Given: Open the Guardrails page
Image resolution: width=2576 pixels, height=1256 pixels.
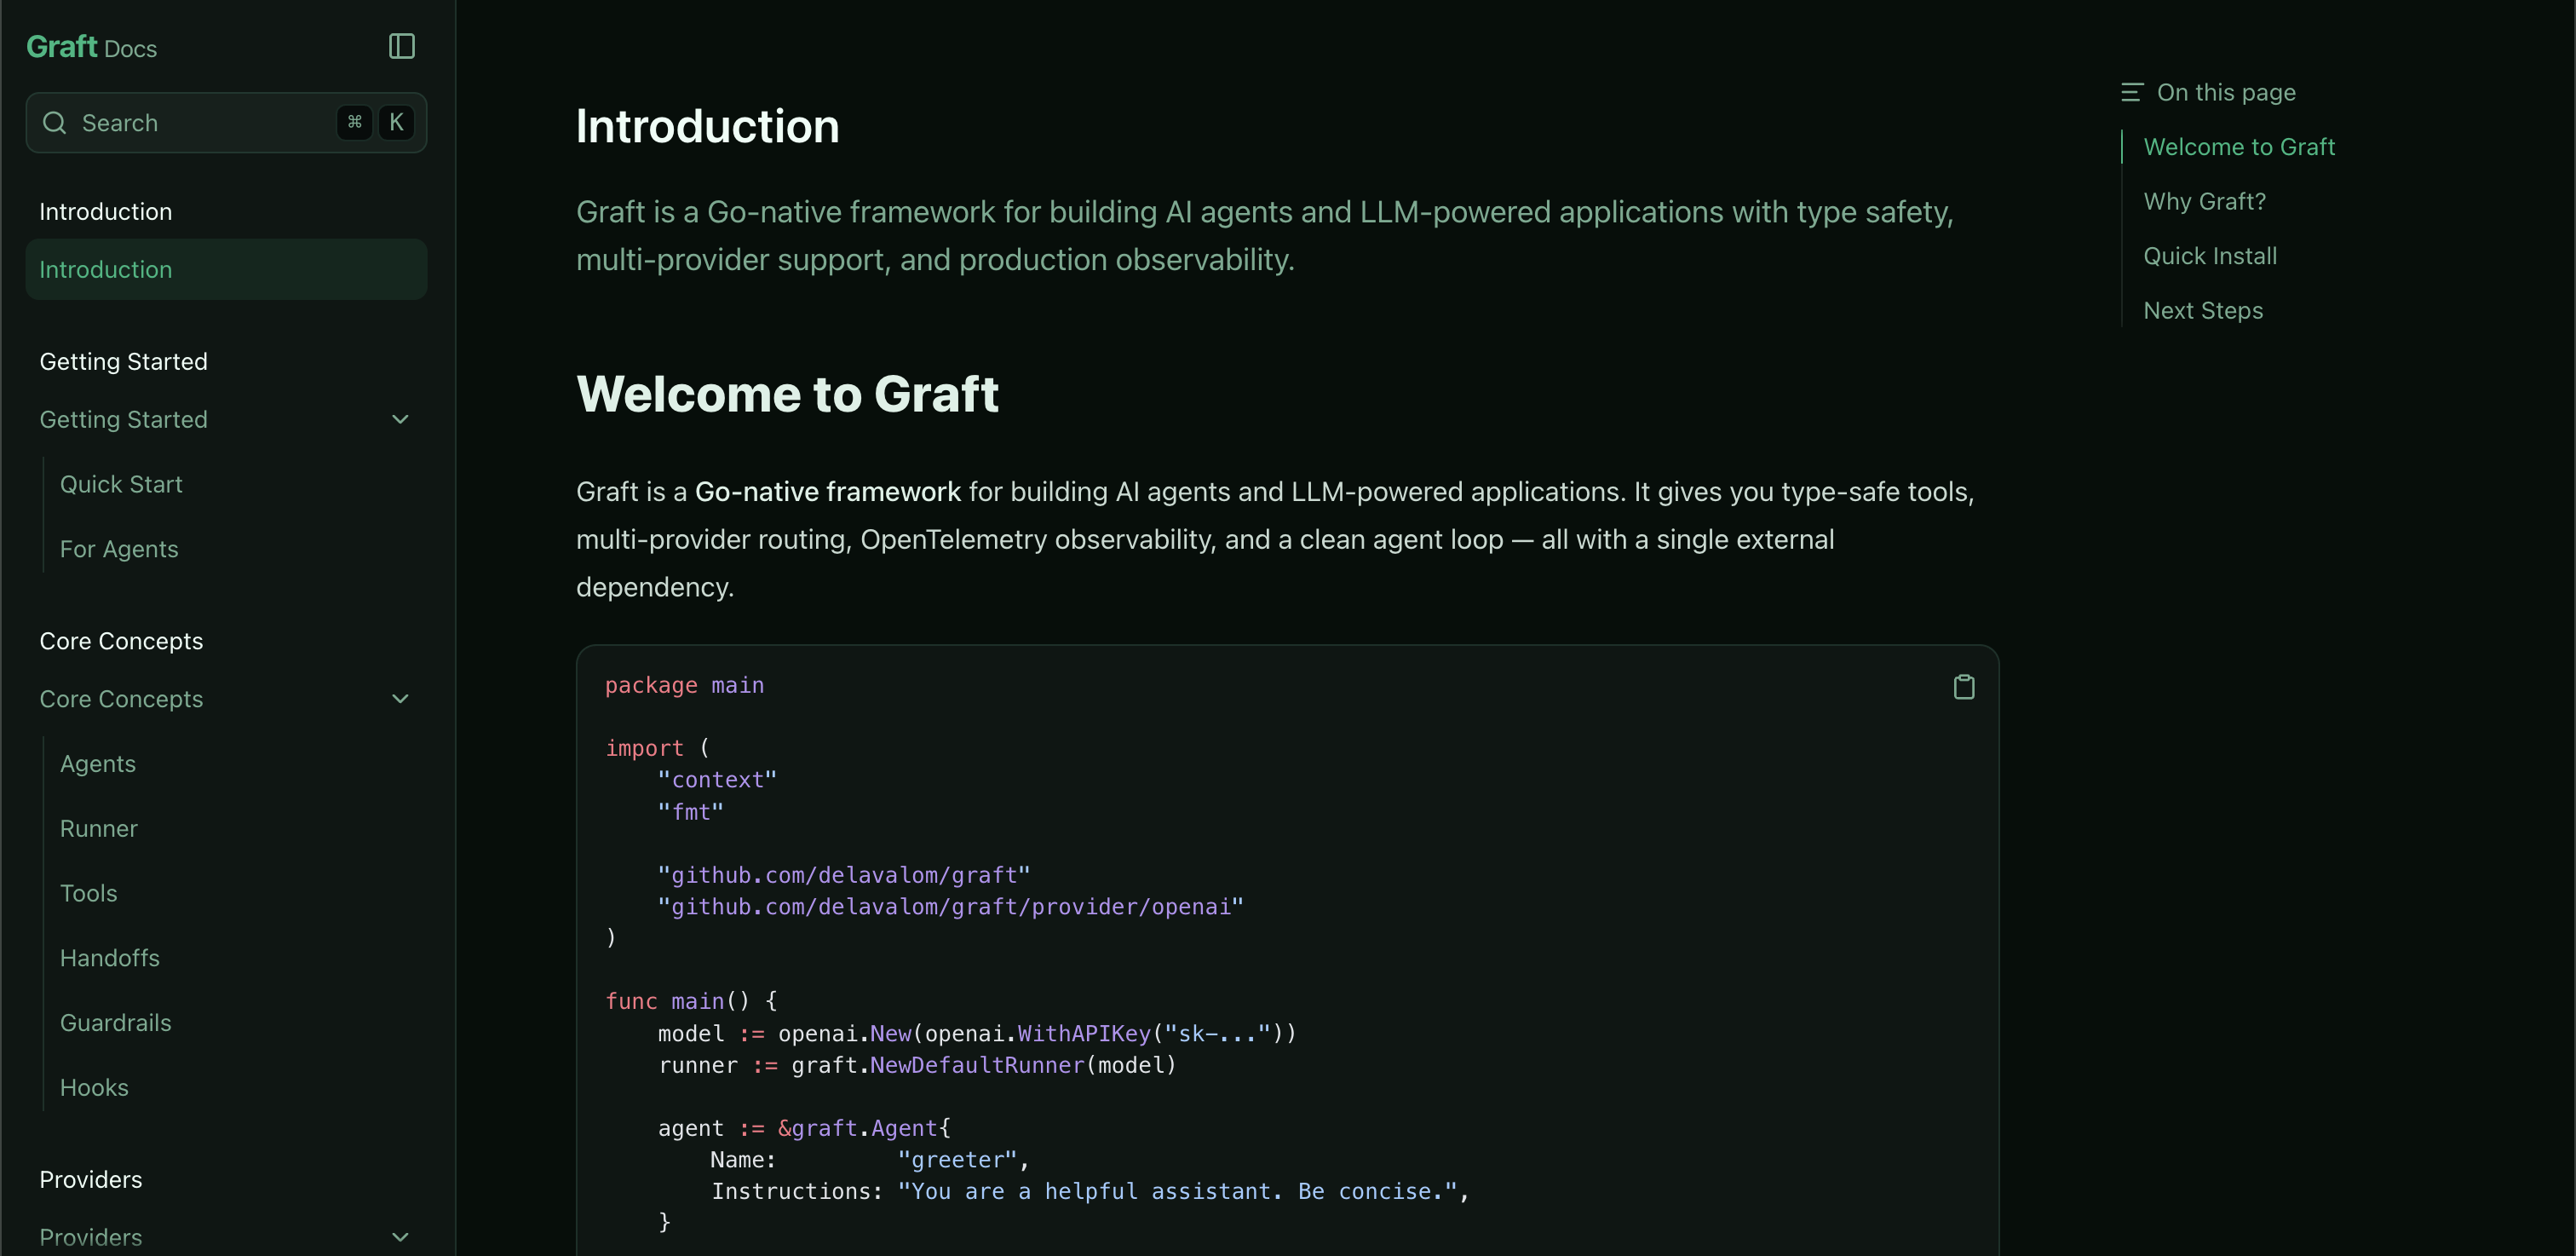Looking at the screenshot, I should click(116, 1022).
